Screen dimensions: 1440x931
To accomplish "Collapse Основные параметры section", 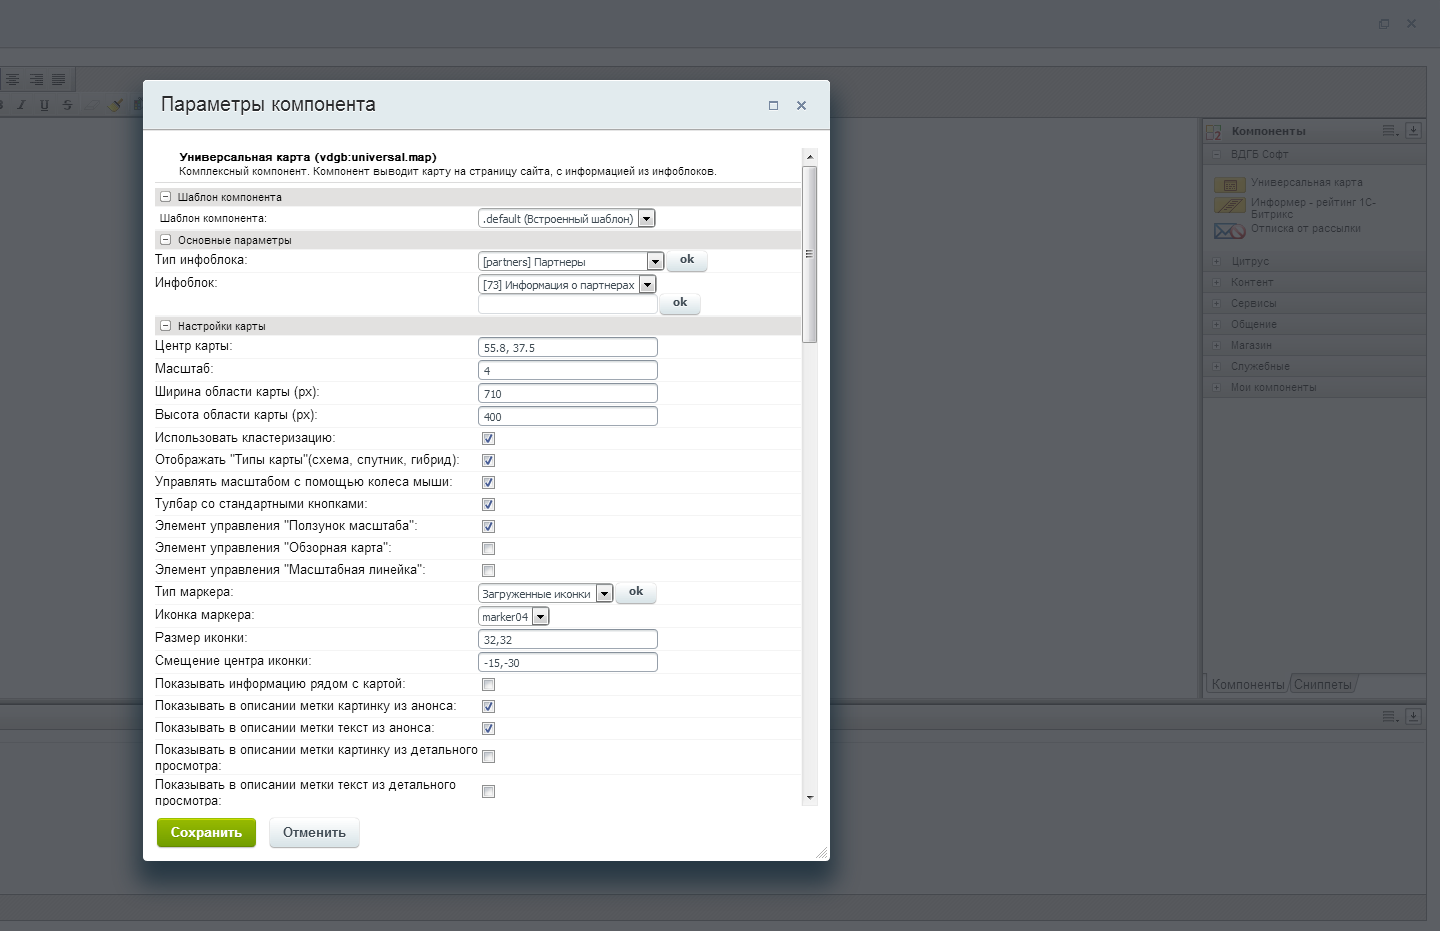I will pos(166,240).
